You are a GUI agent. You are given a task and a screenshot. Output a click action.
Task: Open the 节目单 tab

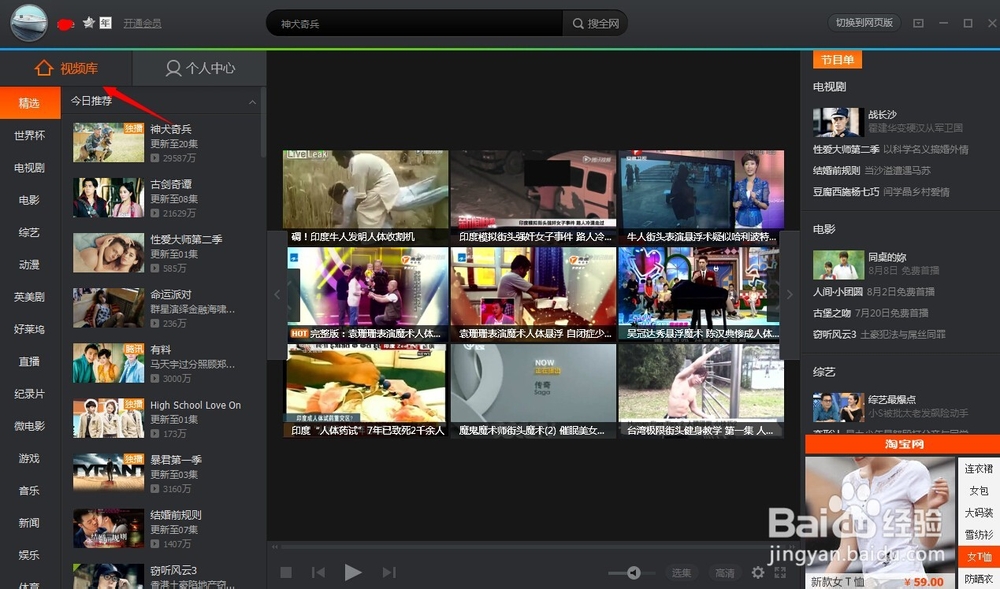click(x=837, y=60)
